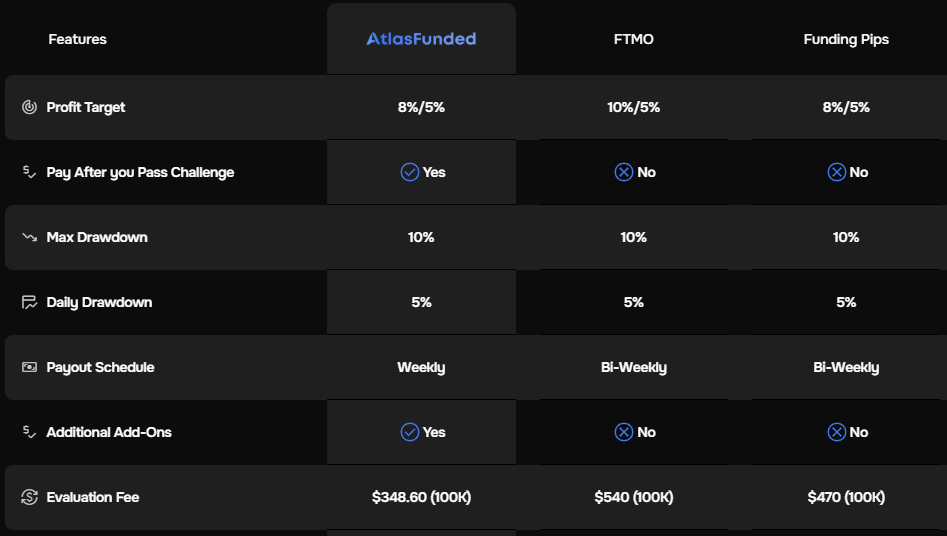Click the Payout Schedule cash icon
Screen dimensions: 947x536
29,367
